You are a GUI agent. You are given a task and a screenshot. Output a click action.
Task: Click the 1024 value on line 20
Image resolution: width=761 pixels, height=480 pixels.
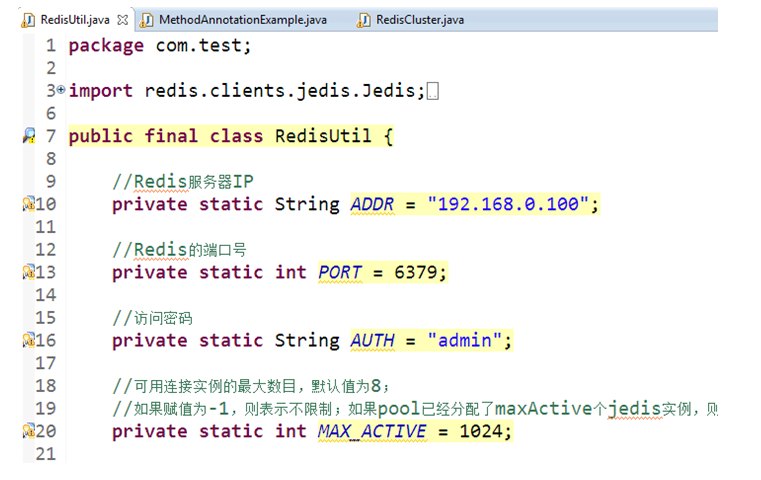coord(480,431)
